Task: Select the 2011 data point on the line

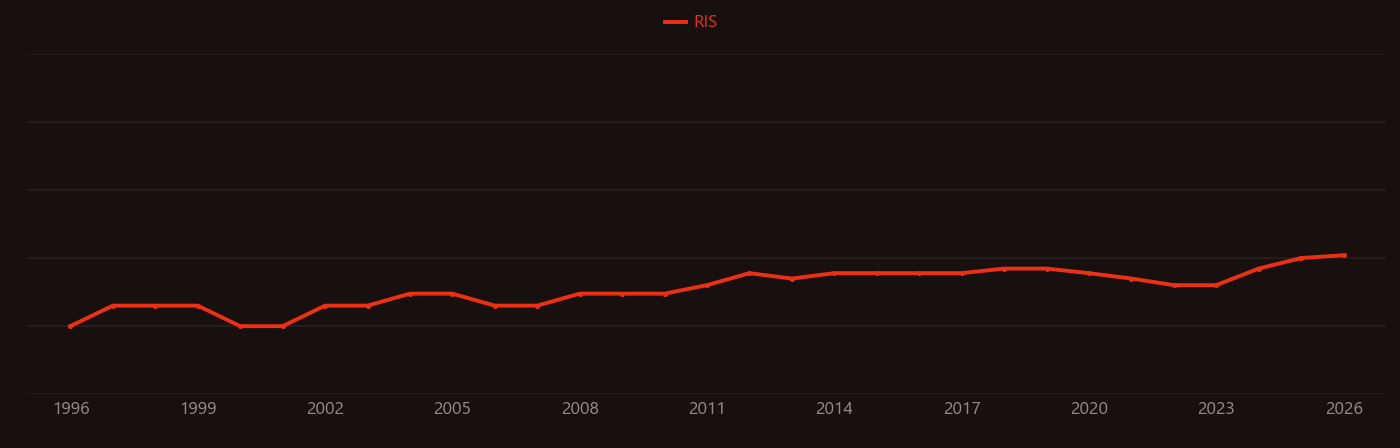Action: 707,285
